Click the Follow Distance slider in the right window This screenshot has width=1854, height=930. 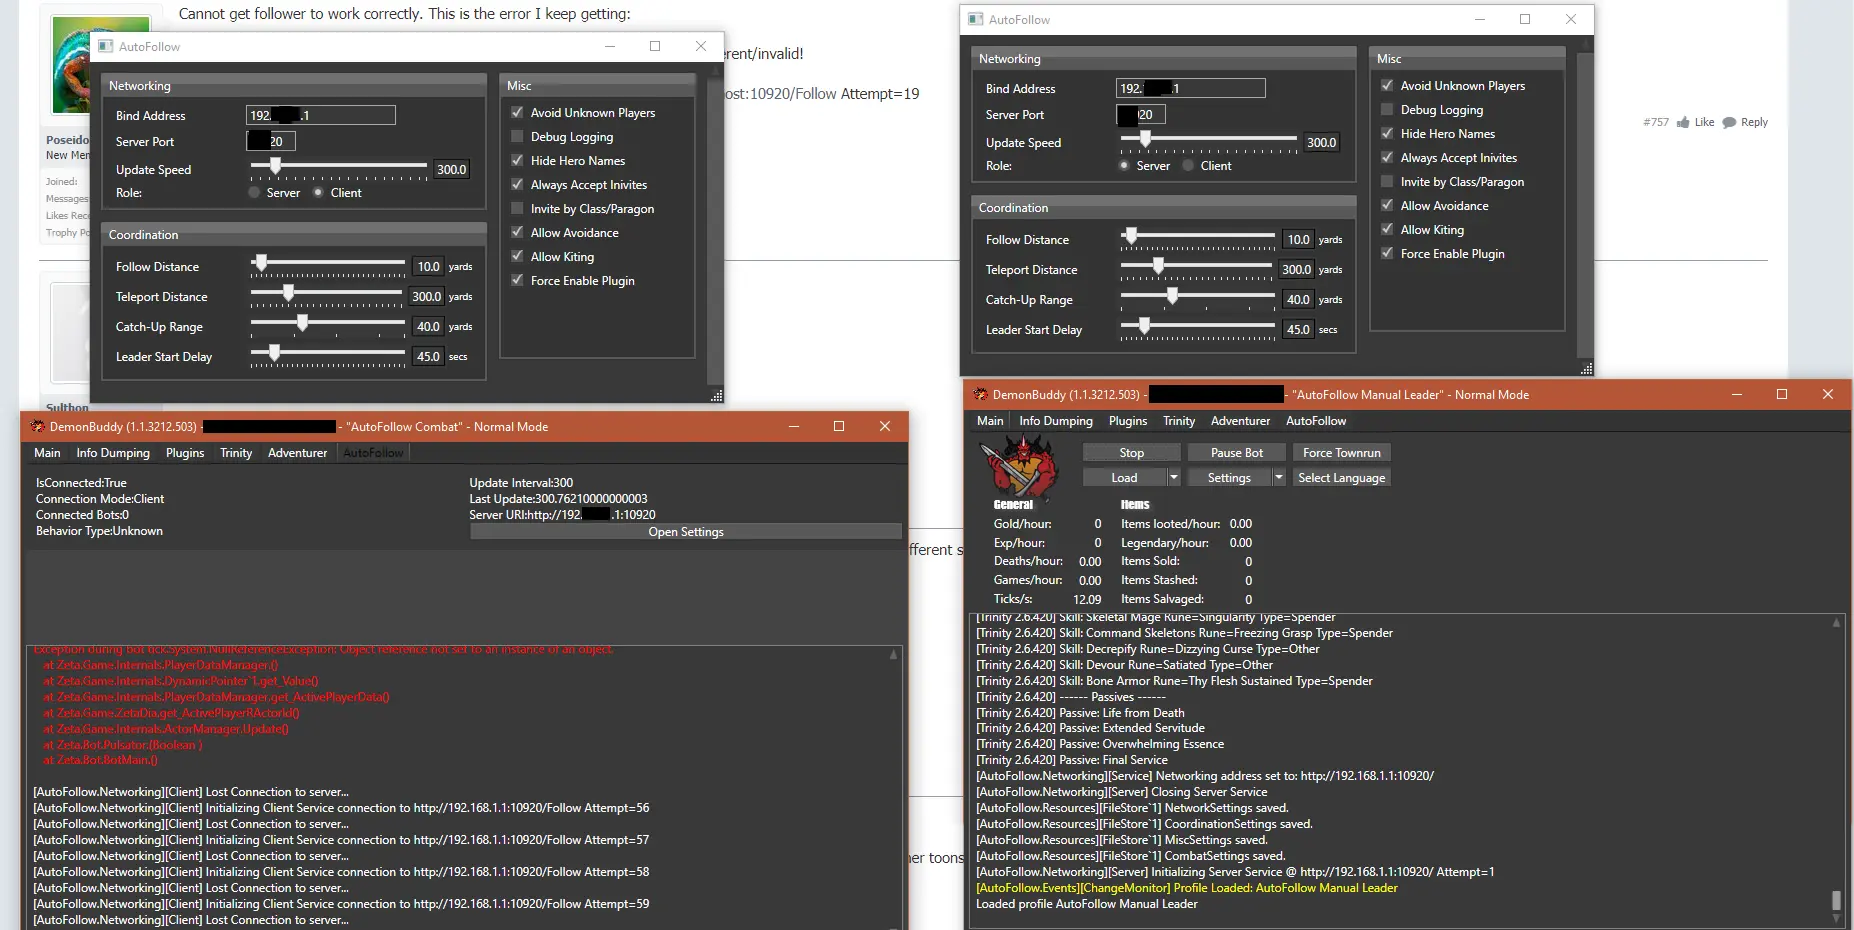pyautogui.click(x=1197, y=237)
